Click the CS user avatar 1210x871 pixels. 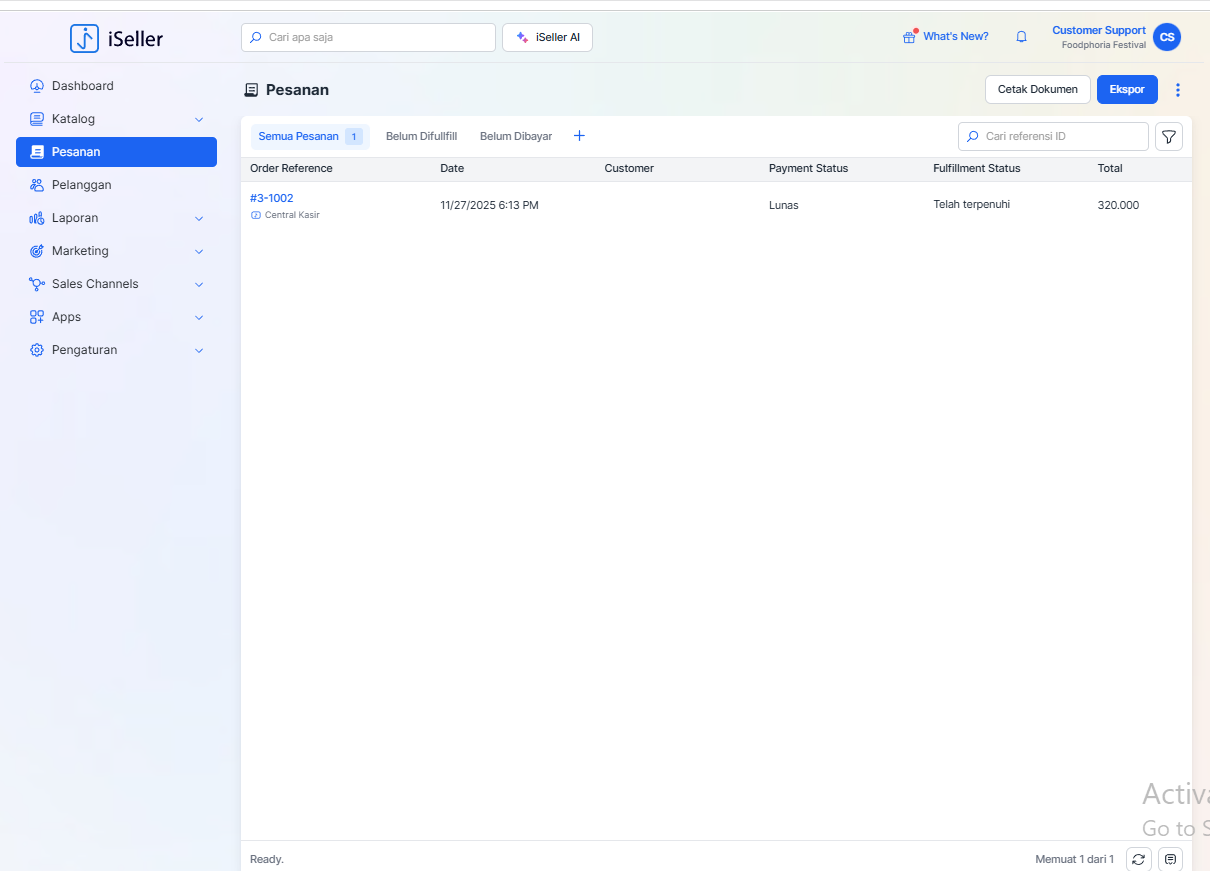(x=1166, y=37)
